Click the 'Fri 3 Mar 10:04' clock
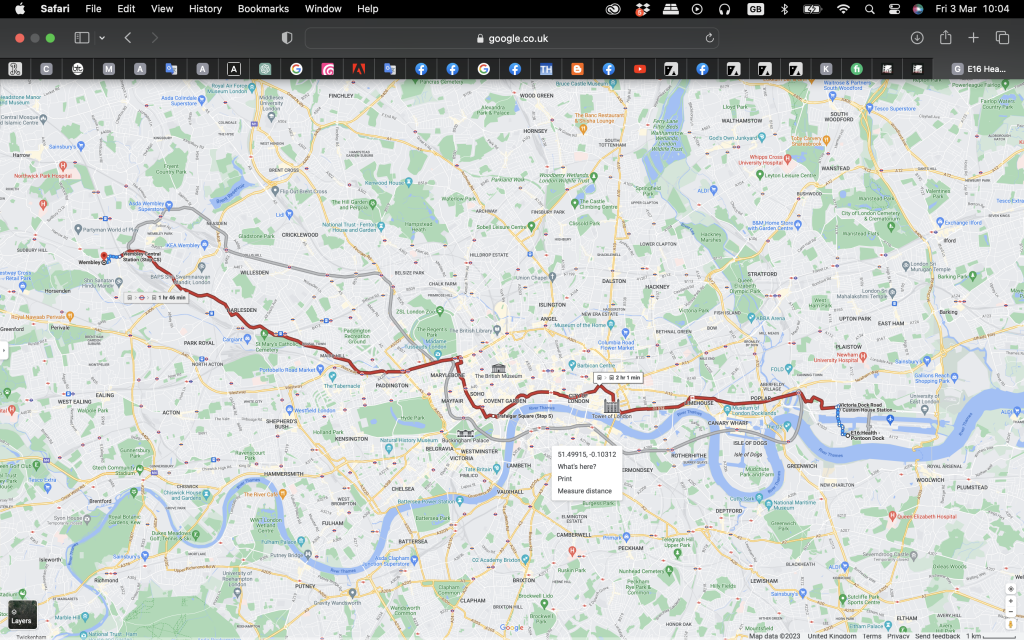 coord(972,8)
